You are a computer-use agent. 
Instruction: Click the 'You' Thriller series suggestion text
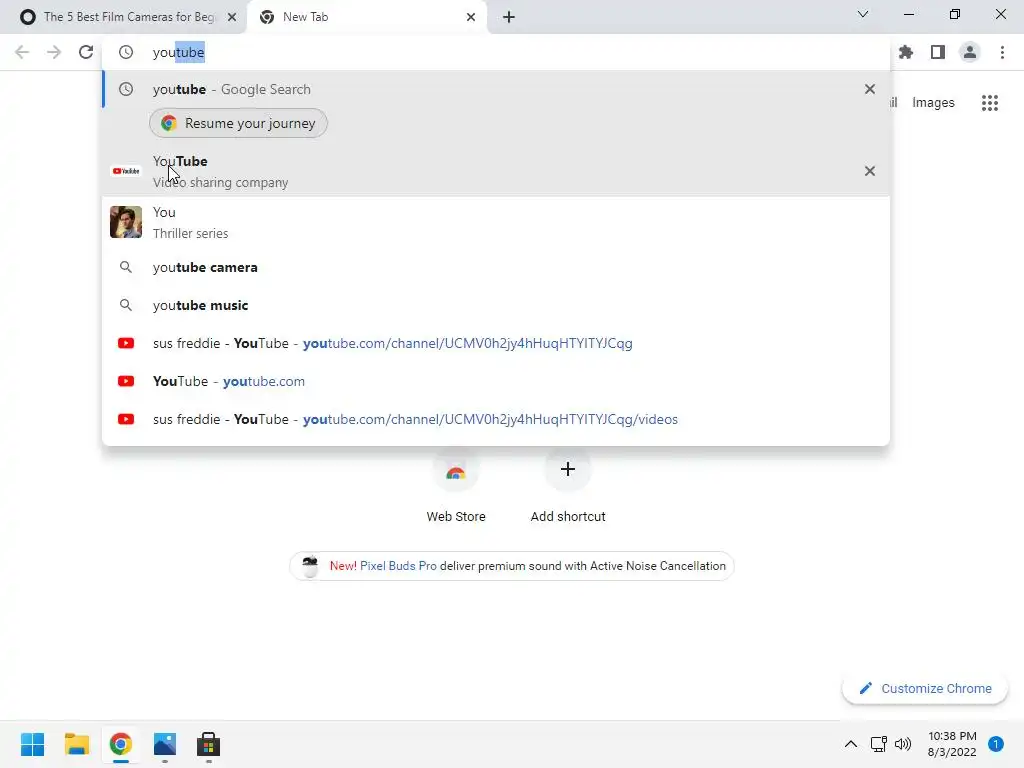[191, 223]
